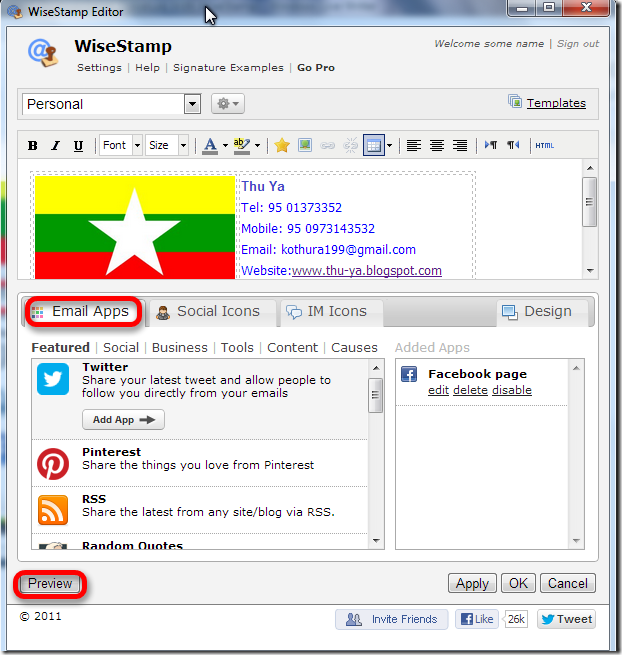This screenshot has height=655, width=622.
Task: Click Invite Friends button
Action: point(391,619)
